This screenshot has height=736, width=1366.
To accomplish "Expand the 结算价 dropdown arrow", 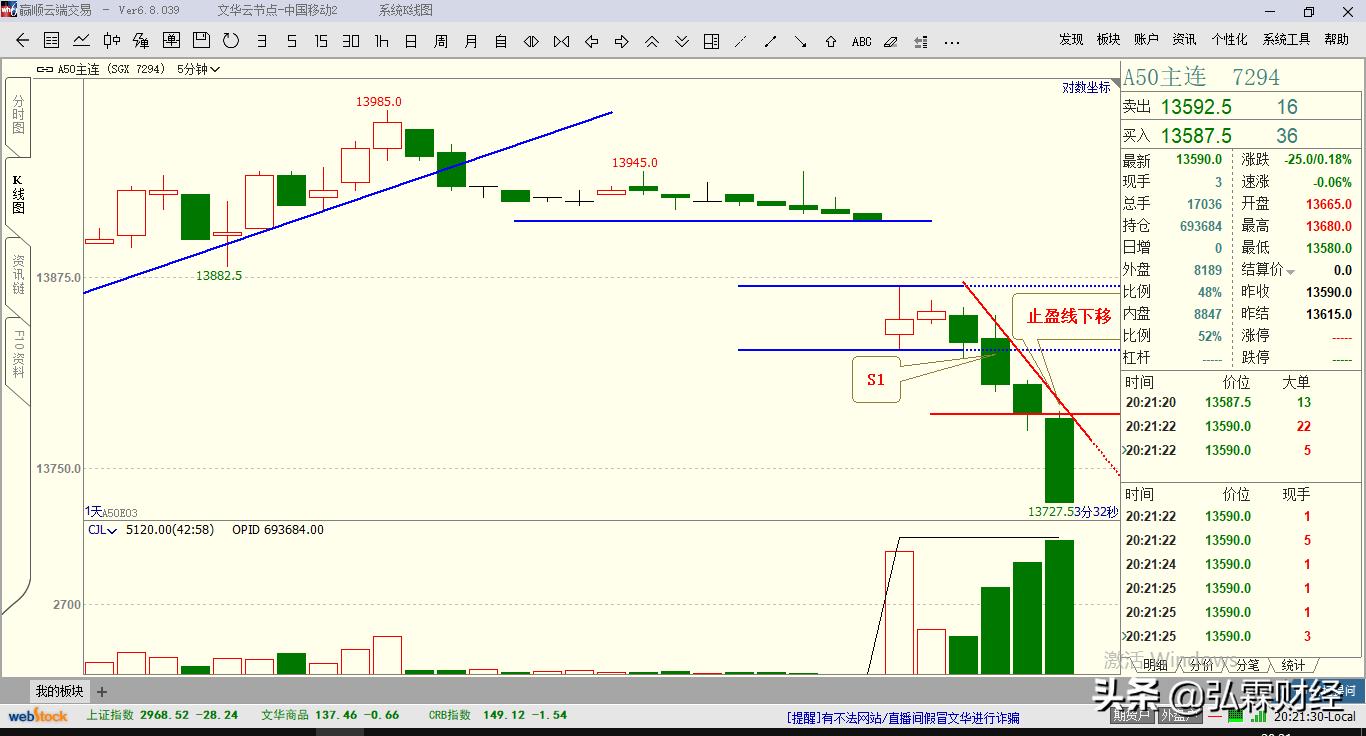I will pyautogui.click(x=1290, y=272).
